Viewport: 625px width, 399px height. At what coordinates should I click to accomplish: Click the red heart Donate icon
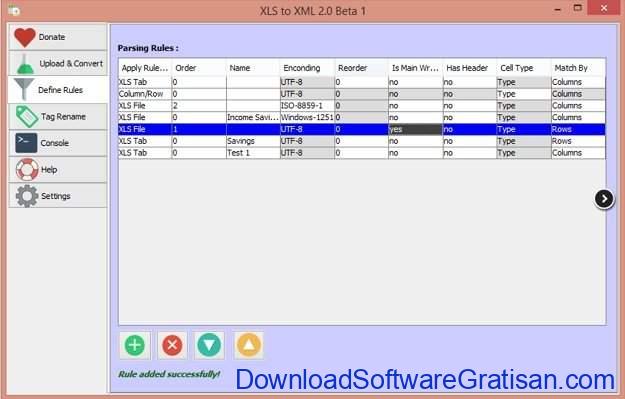point(25,37)
